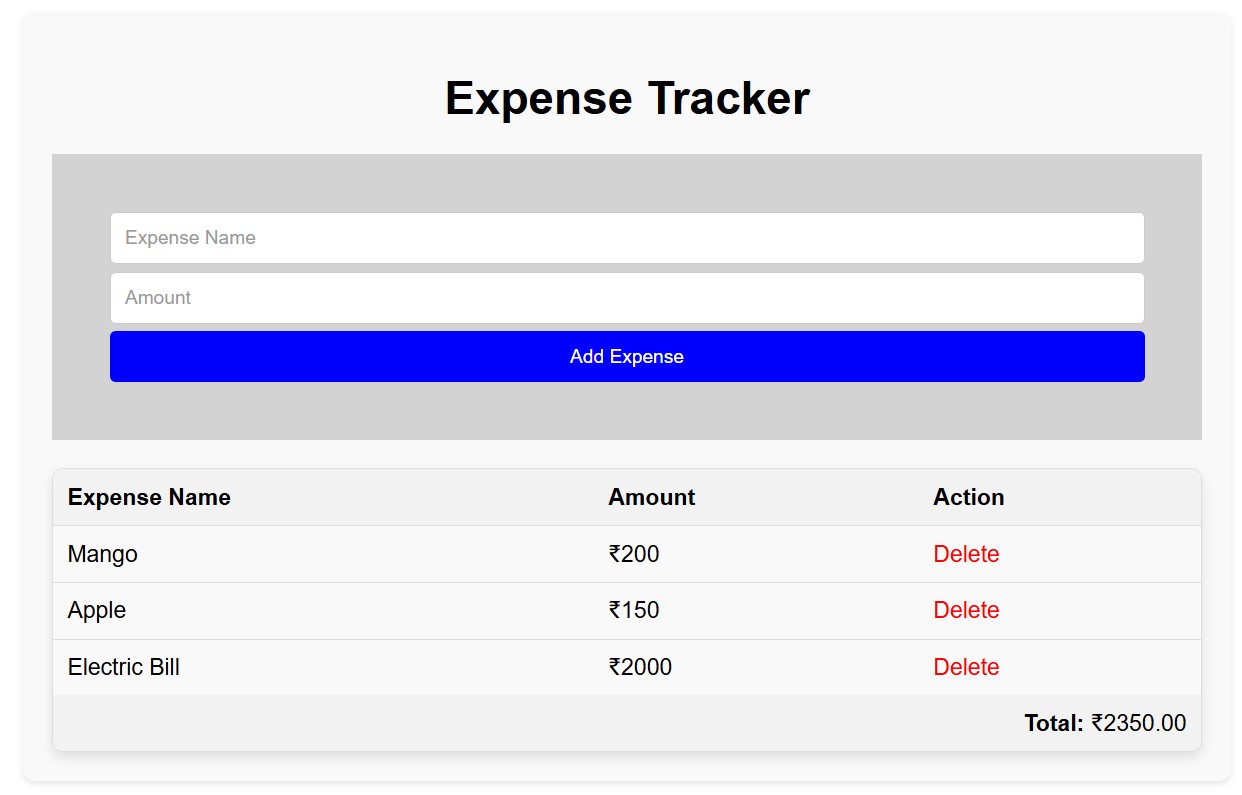Focus the Amount input field
1242x795 pixels.
coord(627,298)
